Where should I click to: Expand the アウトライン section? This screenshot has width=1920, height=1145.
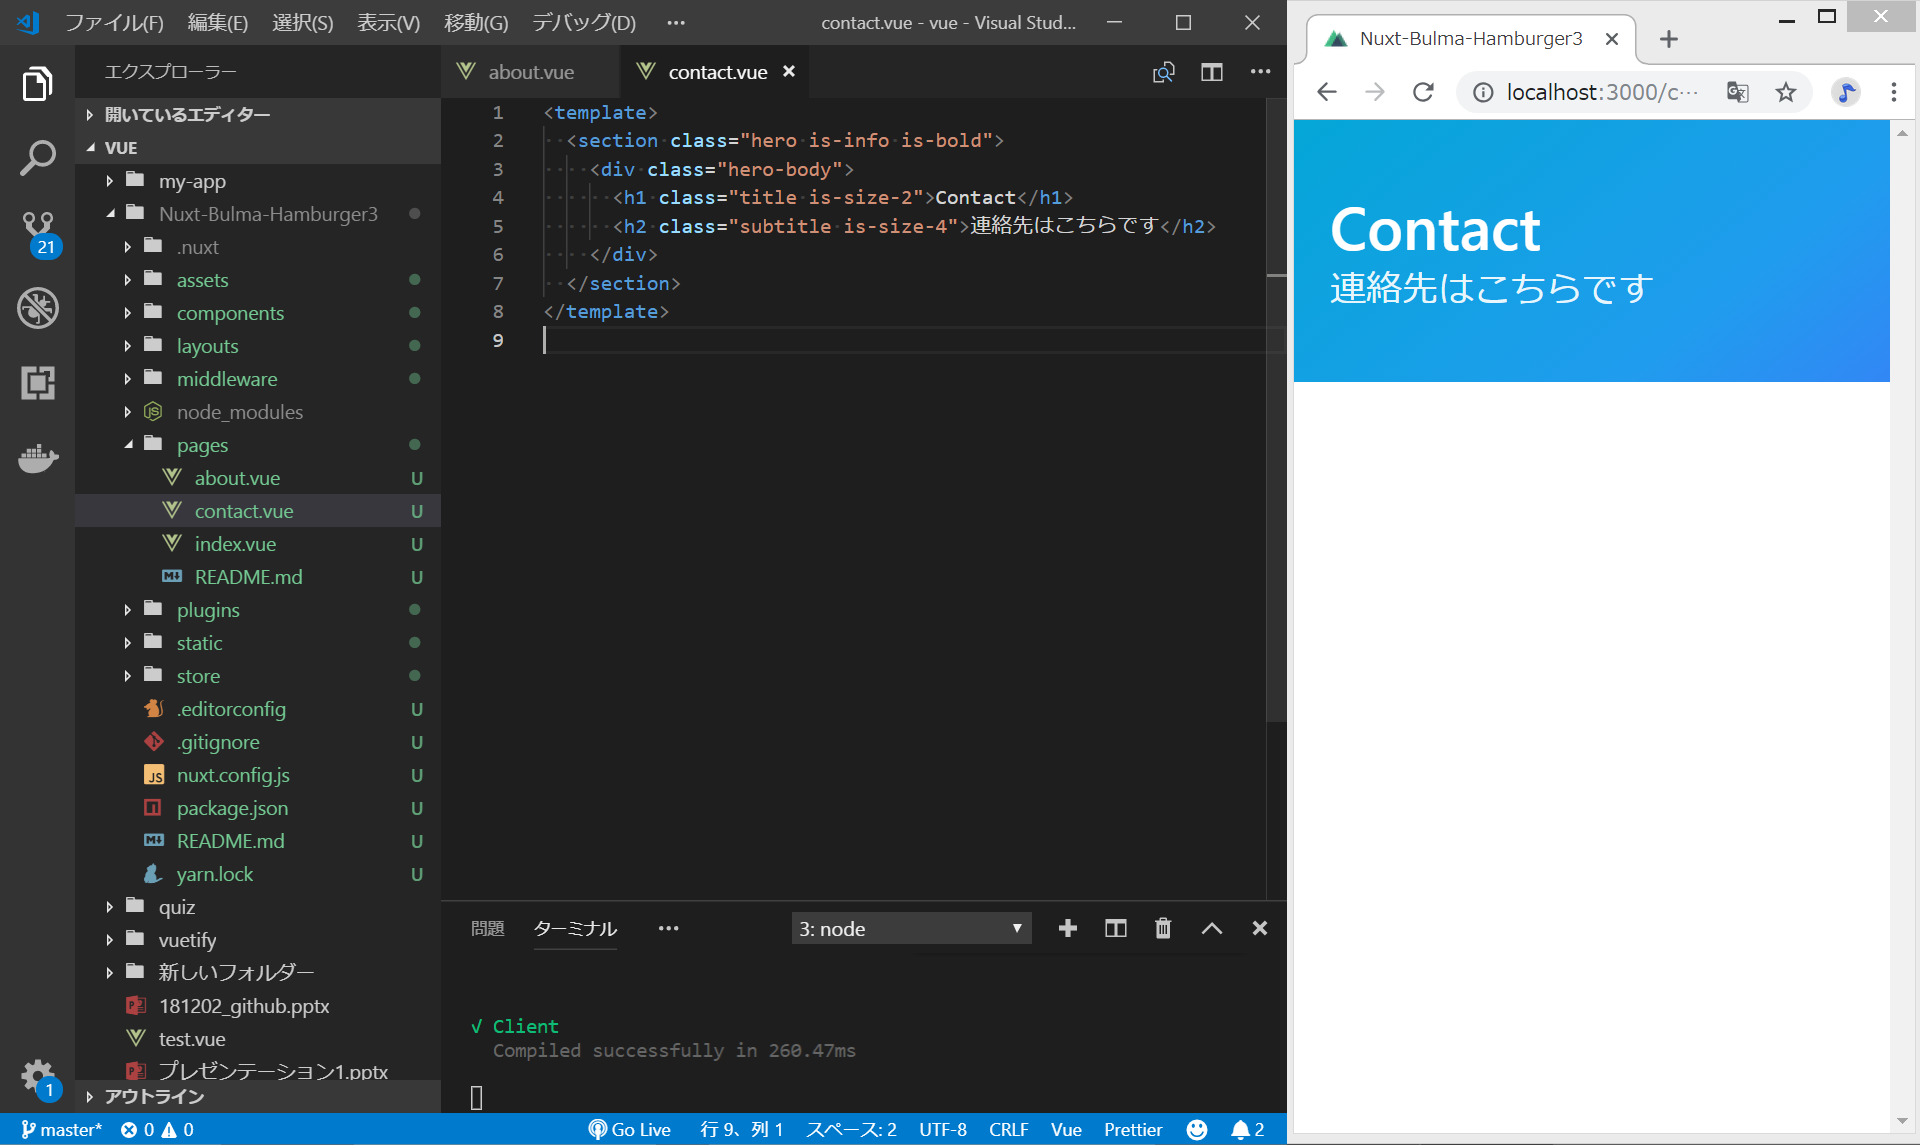coord(258,1096)
